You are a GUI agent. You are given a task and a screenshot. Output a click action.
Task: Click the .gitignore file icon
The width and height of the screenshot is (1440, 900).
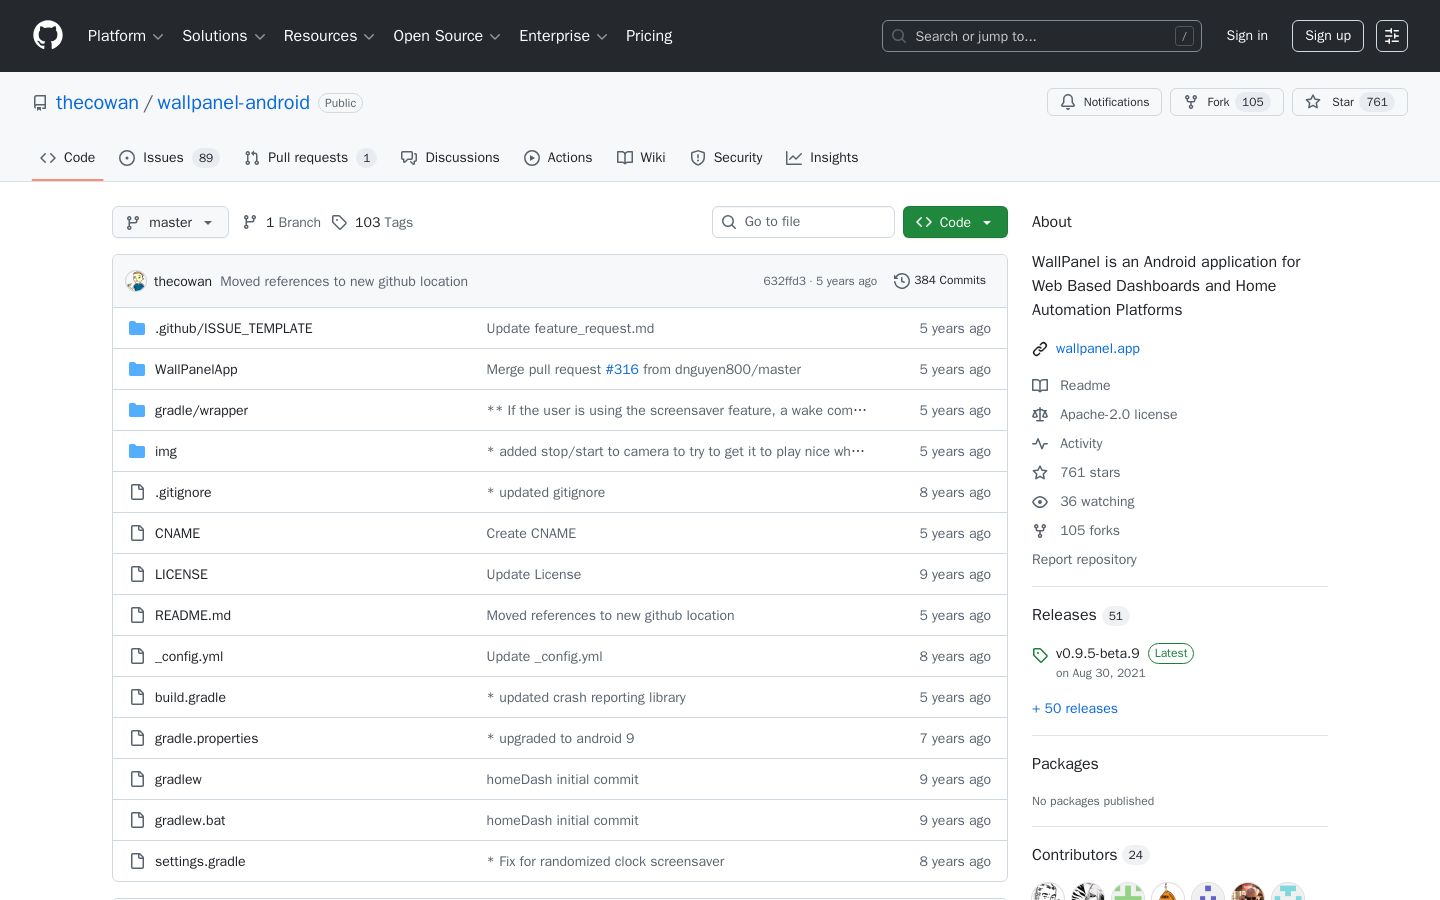tap(137, 492)
